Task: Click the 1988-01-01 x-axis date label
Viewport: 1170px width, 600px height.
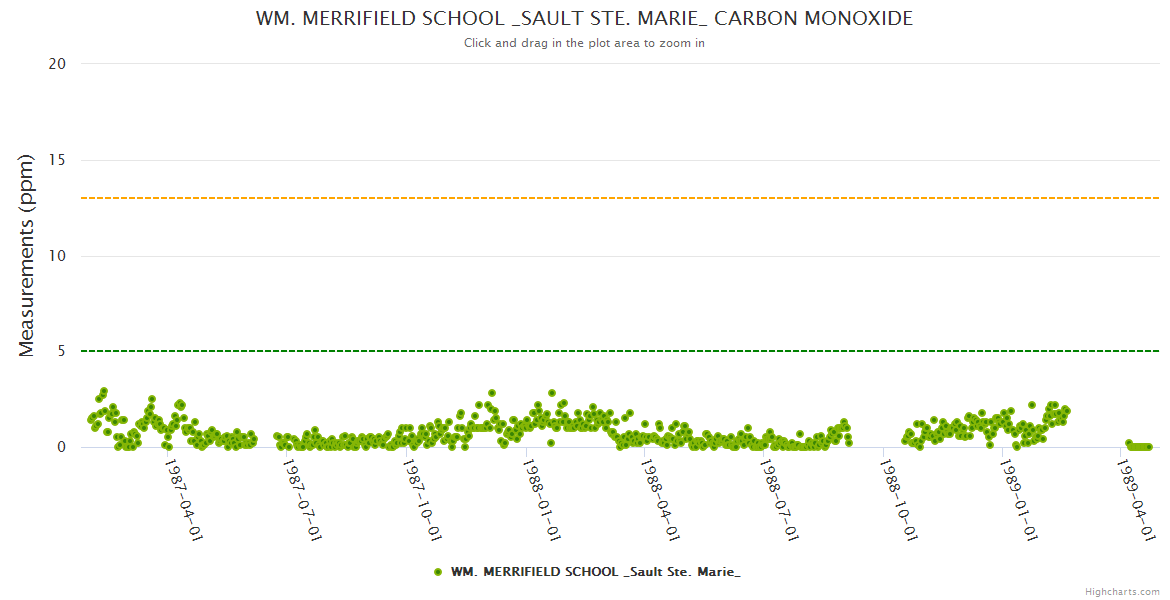Action: pos(541,499)
